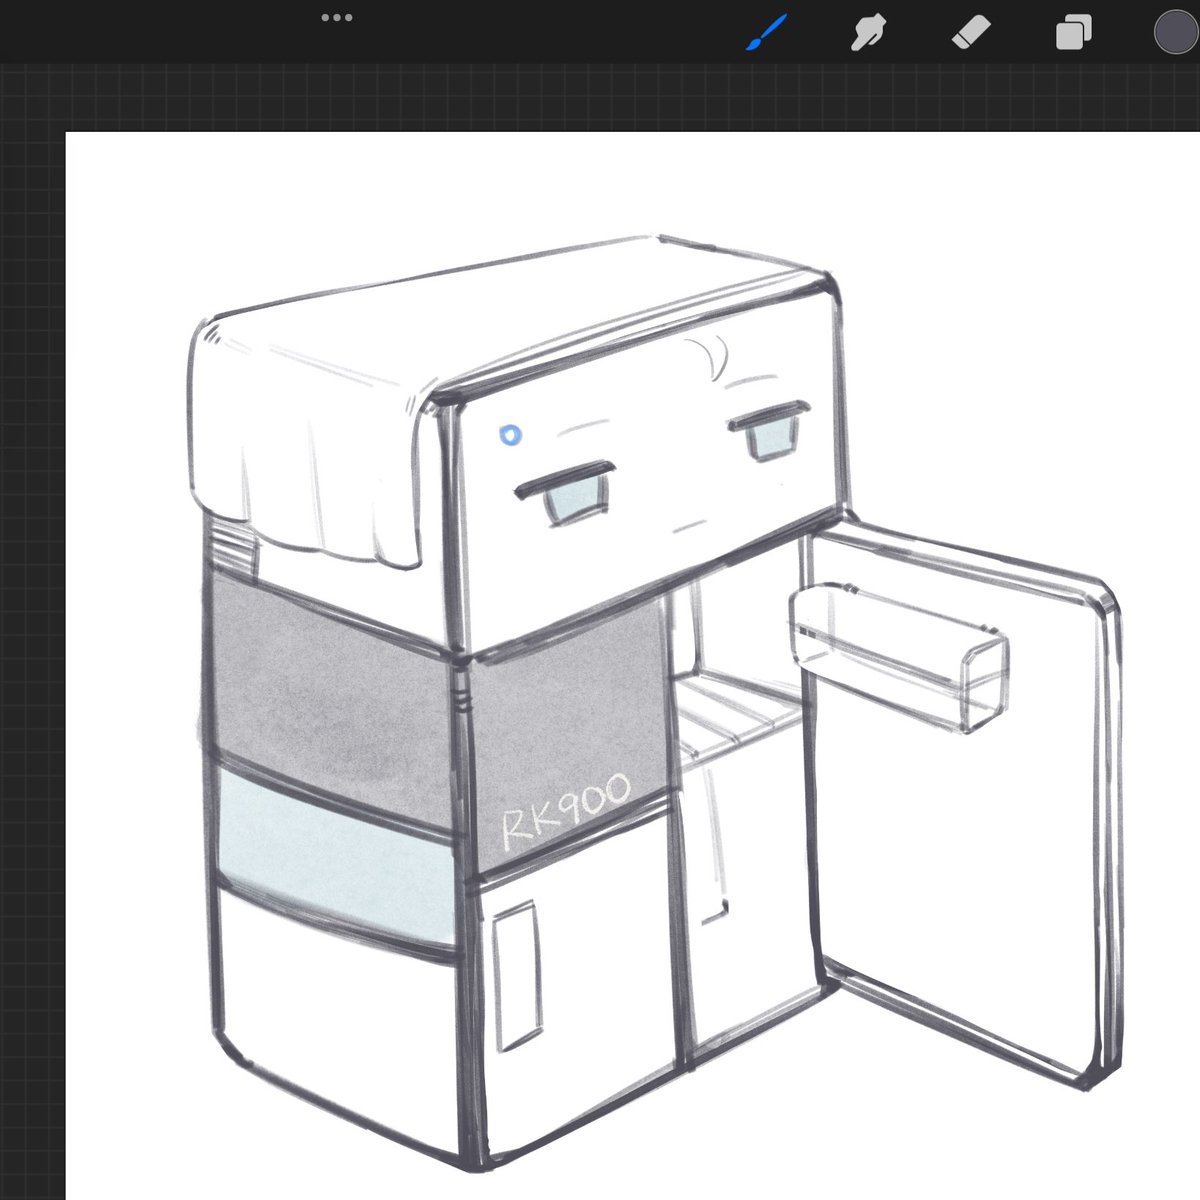Select the Brush paint tool
Screen dimensions: 1200x1200
(768, 33)
